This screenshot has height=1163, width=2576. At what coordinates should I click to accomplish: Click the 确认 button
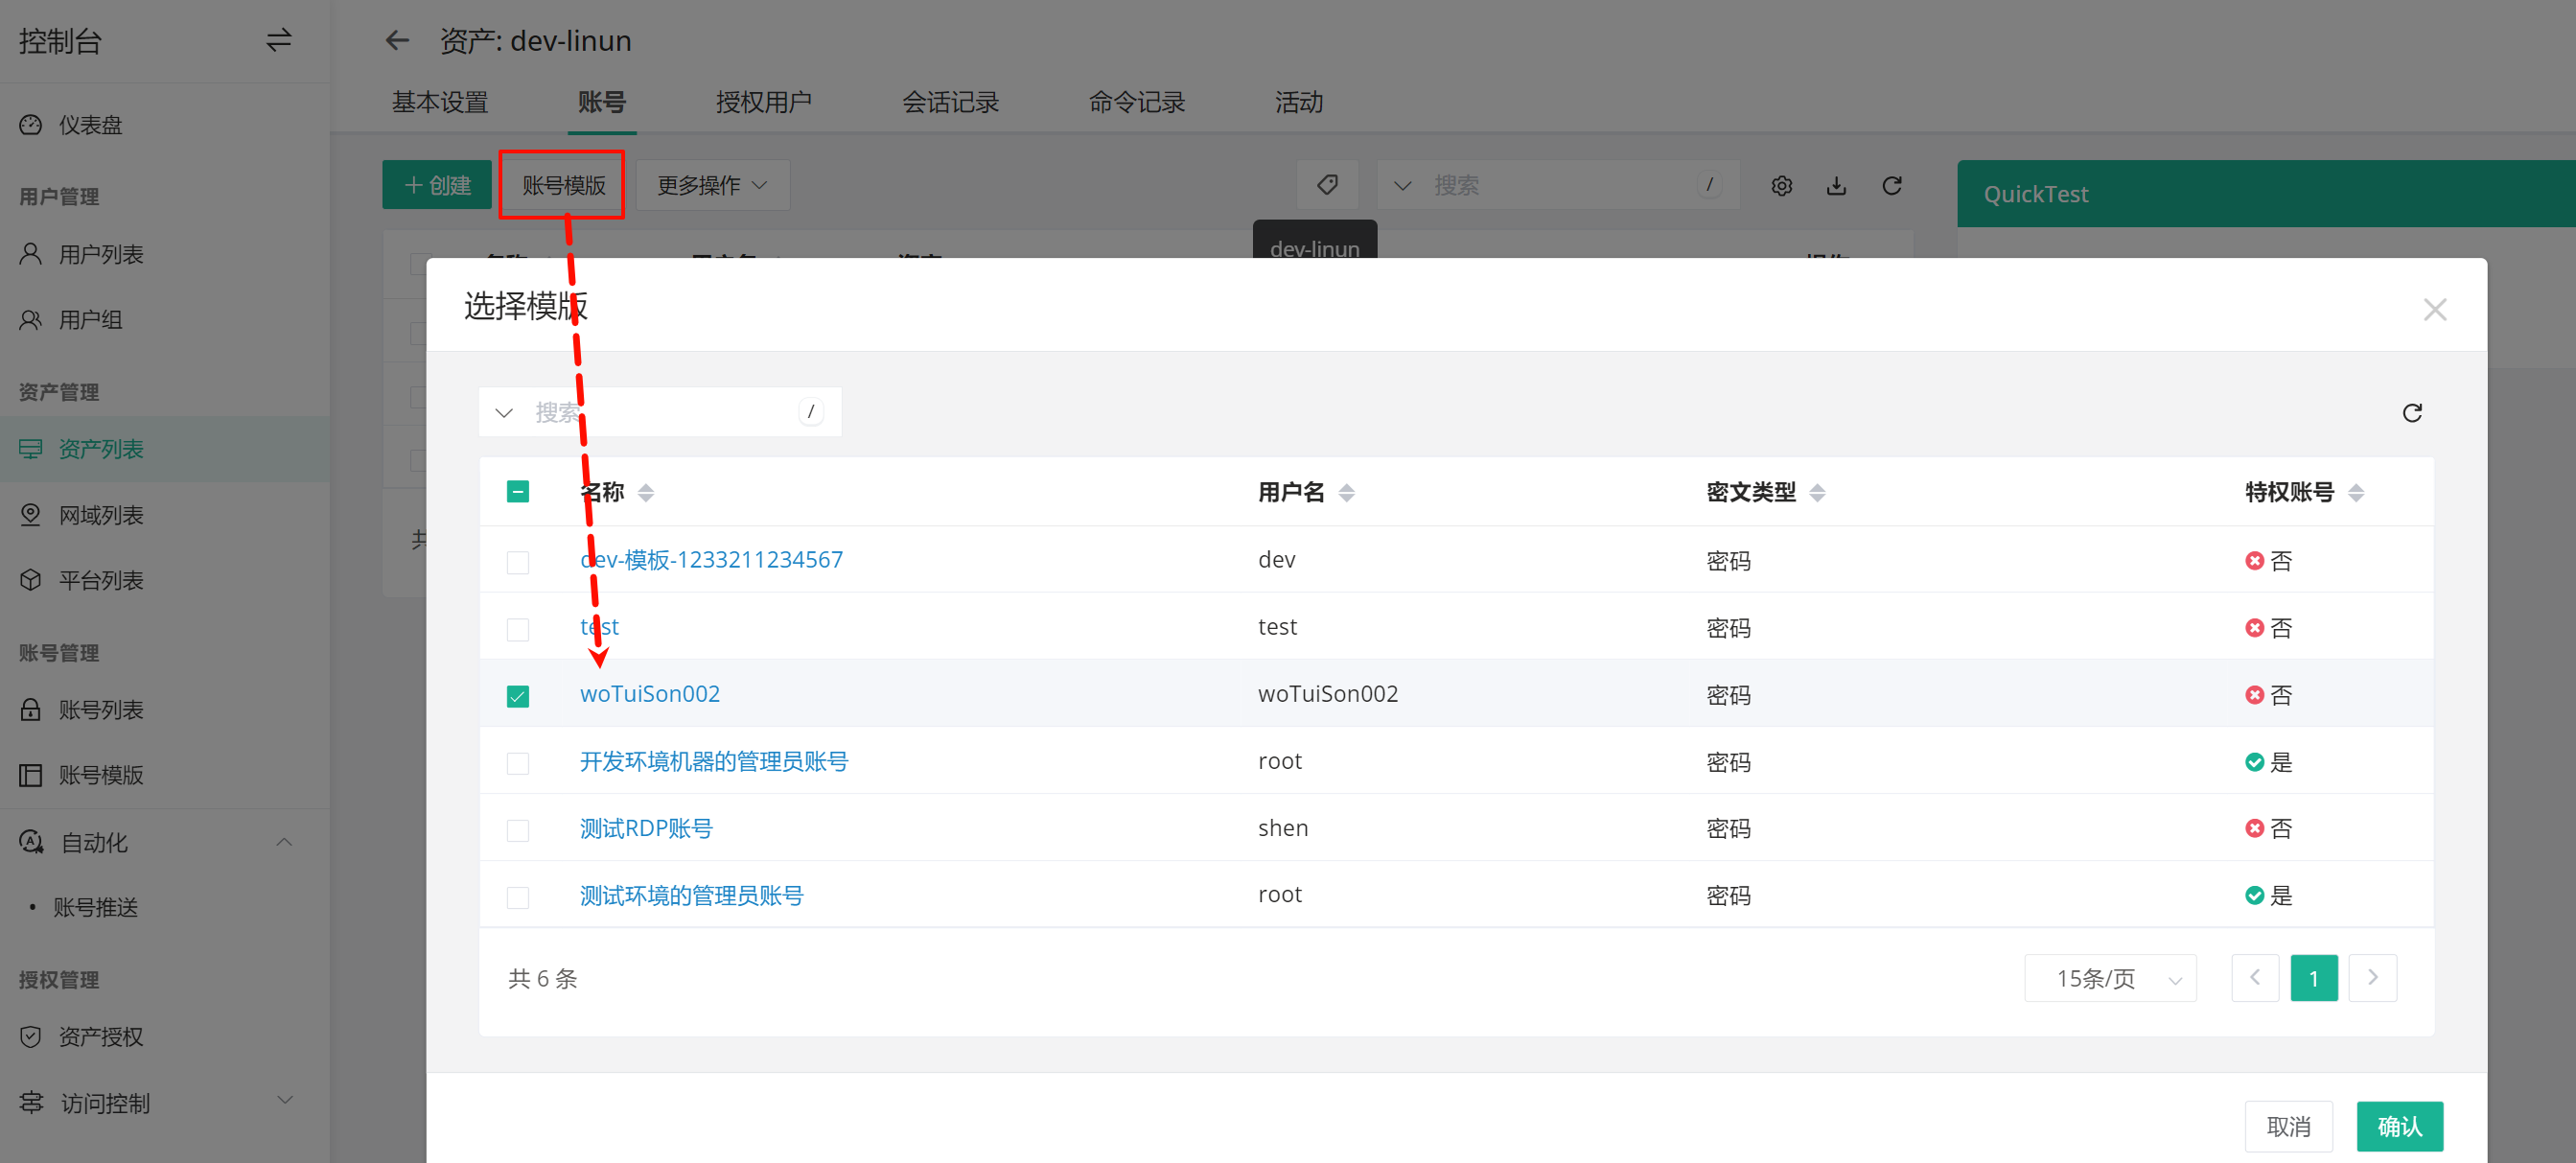point(2398,1126)
